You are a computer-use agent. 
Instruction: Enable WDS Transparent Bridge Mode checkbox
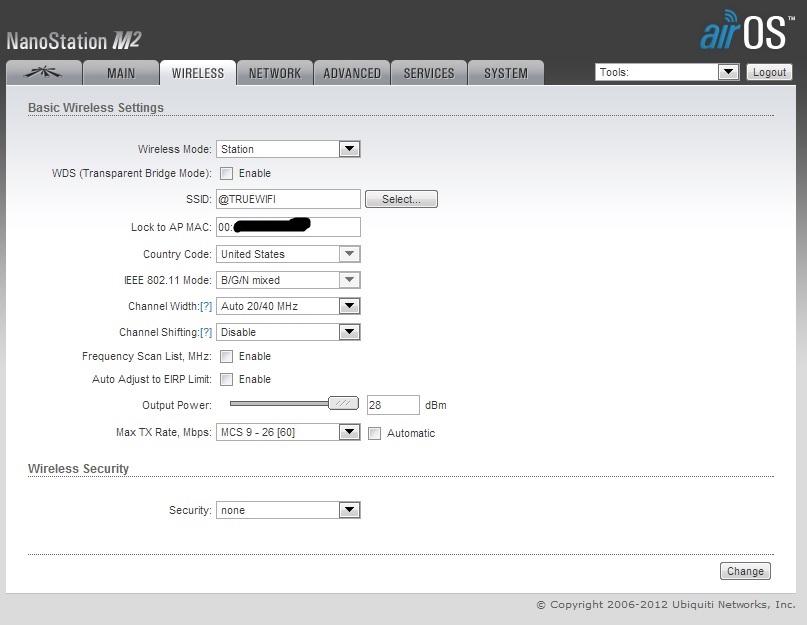click(226, 173)
